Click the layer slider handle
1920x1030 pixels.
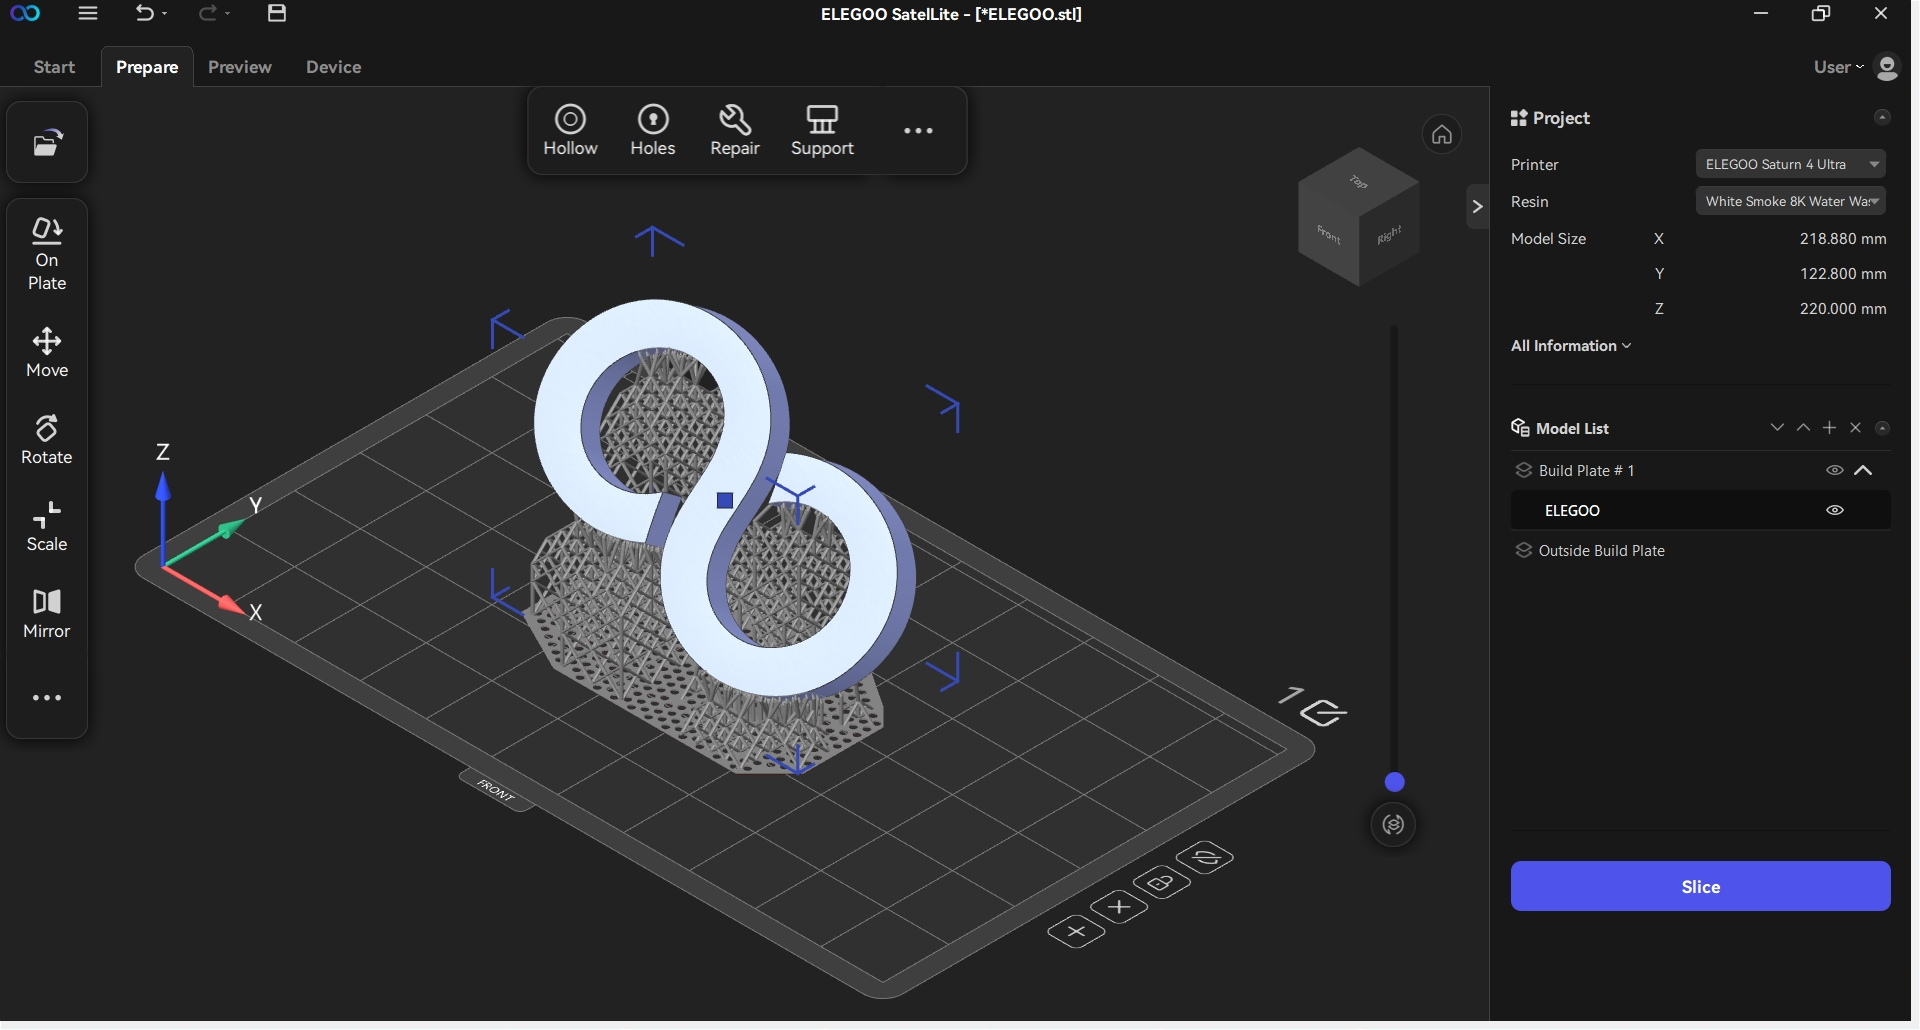coord(1394,782)
